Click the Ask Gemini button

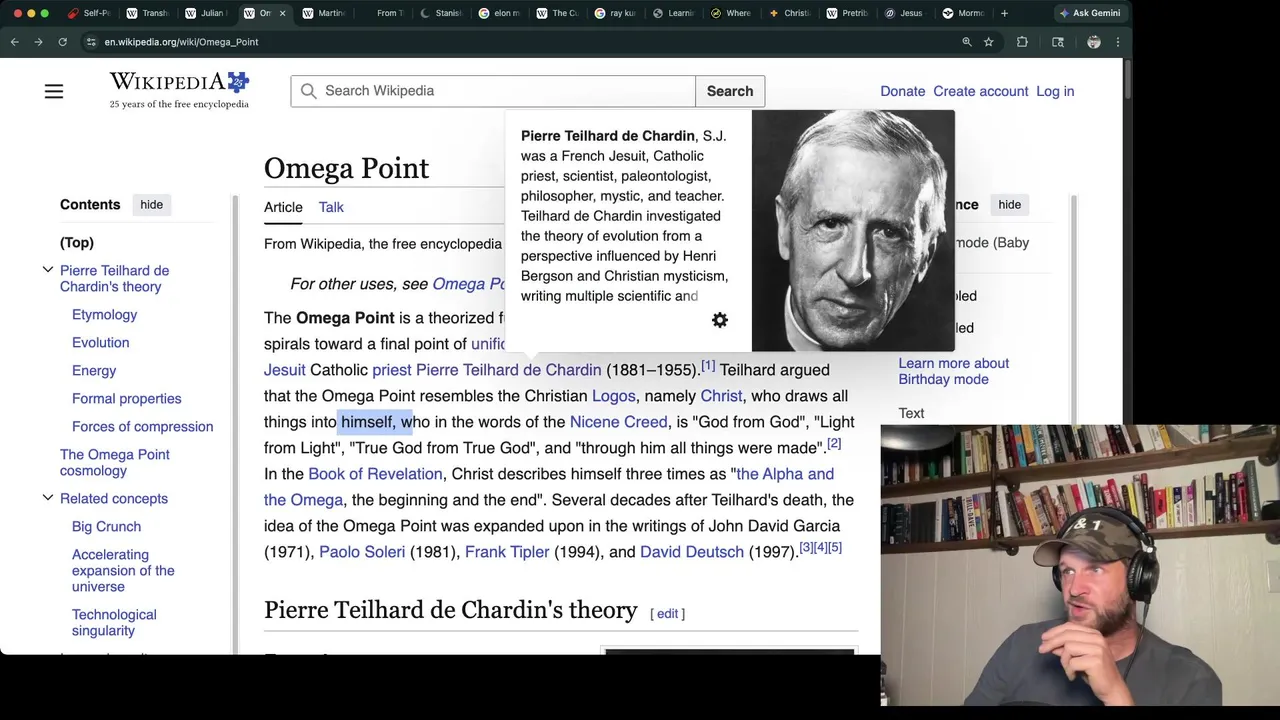click(x=1090, y=13)
